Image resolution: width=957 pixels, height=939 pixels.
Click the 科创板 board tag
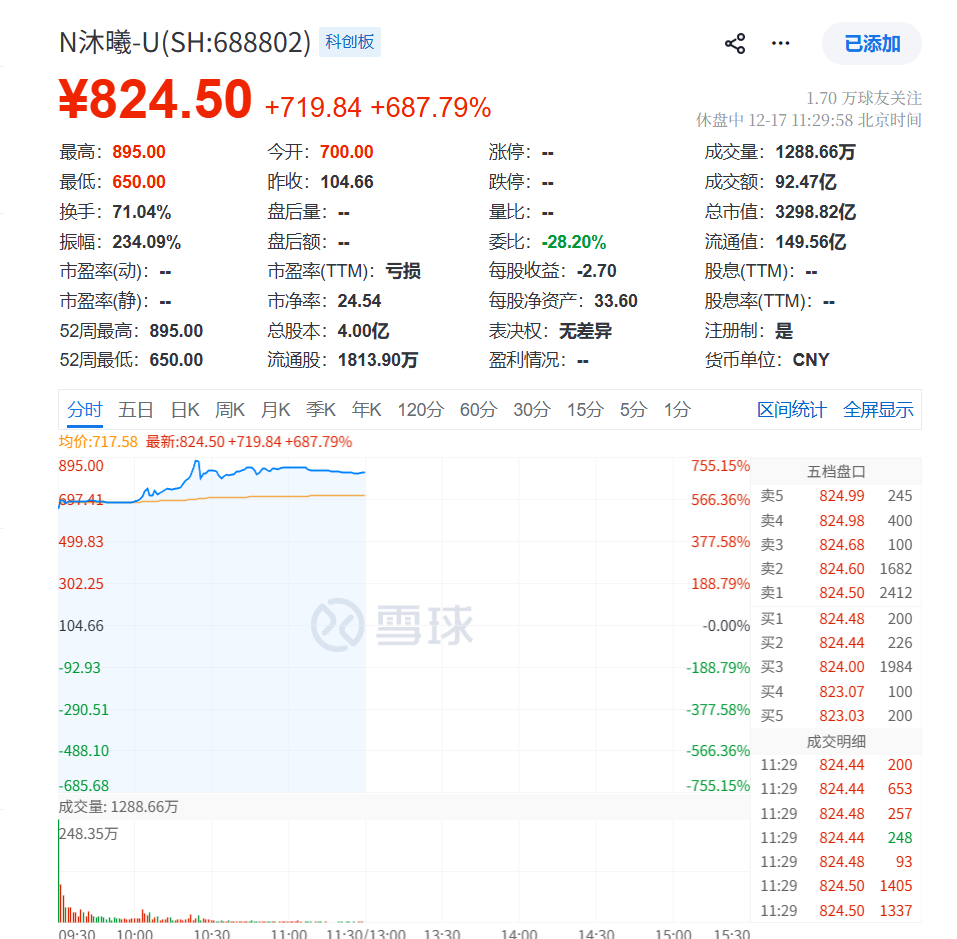(x=350, y=42)
